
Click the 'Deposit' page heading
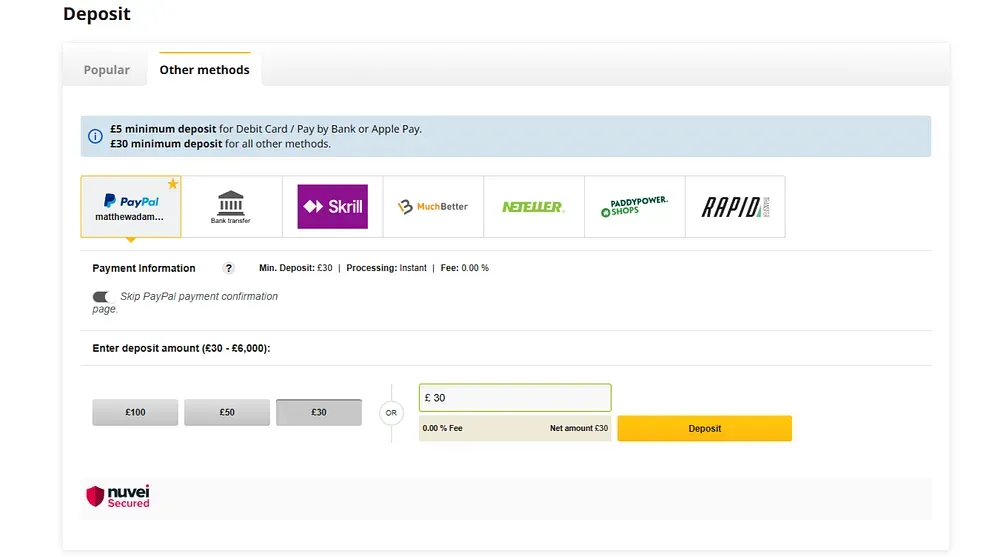[x=97, y=14]
